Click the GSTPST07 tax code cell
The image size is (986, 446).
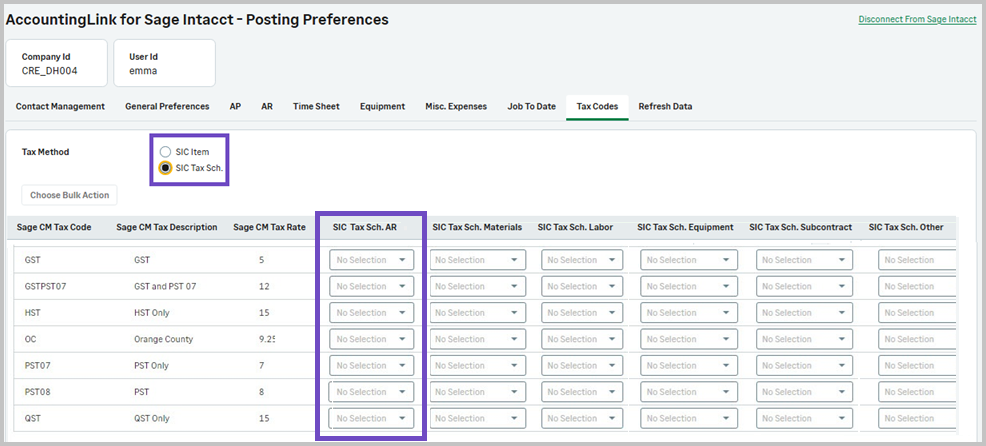point(45,286)
